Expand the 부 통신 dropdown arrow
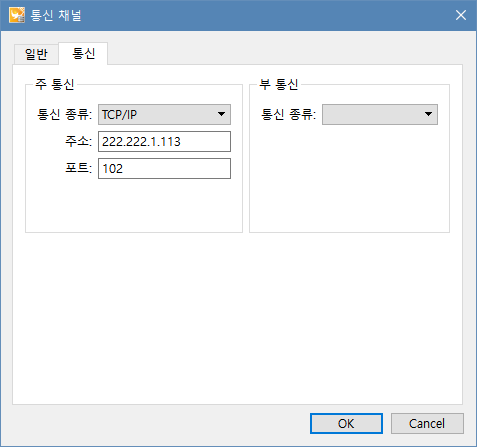 click(428, 114)
